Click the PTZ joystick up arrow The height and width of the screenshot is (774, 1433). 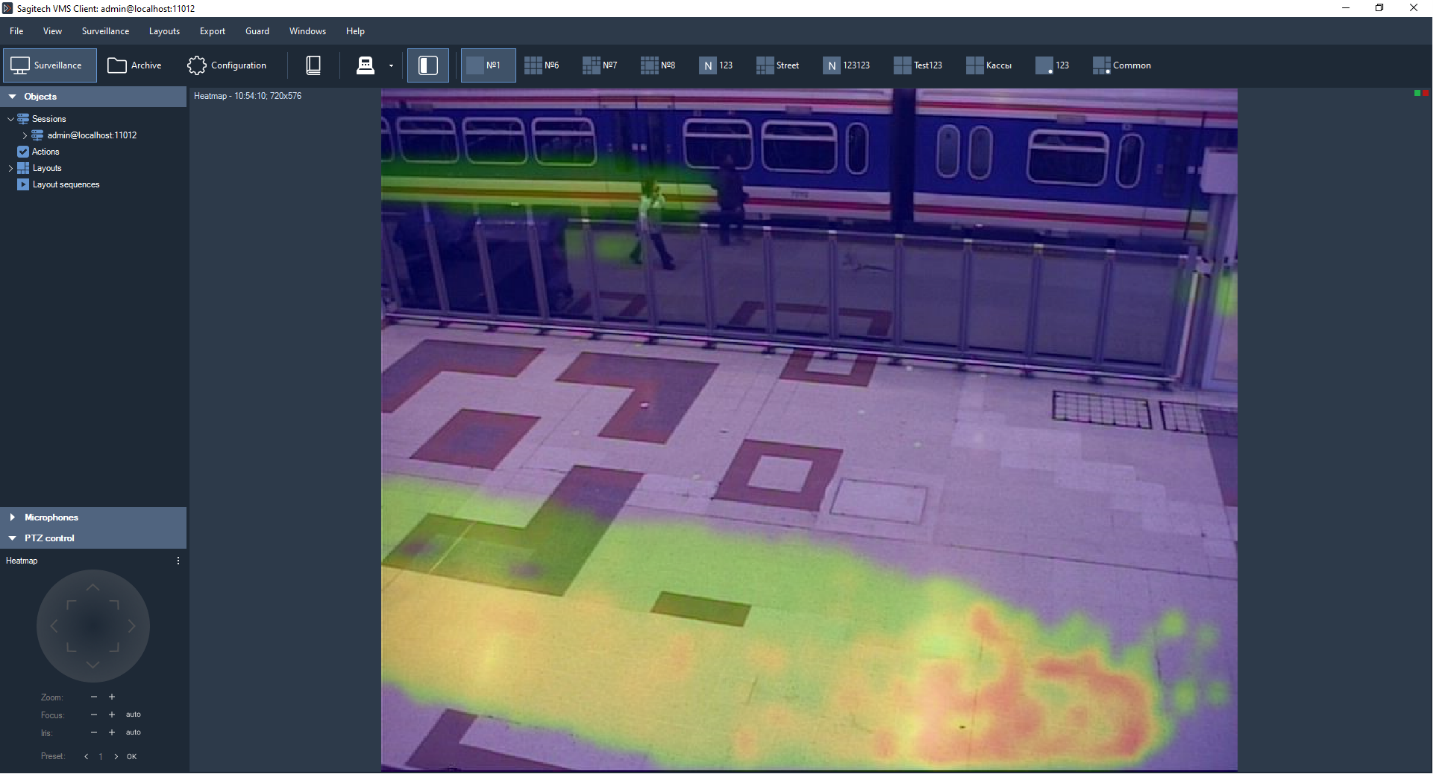[93, 588]
